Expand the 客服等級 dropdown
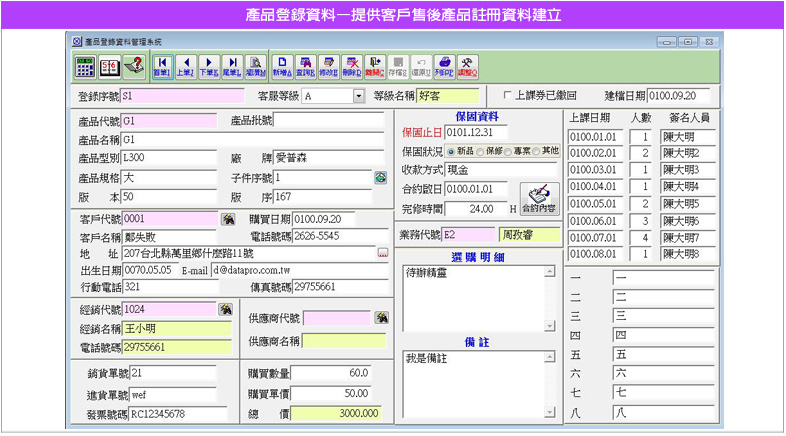Viewport: 786px width, 436px height. [x=358, y=97]
